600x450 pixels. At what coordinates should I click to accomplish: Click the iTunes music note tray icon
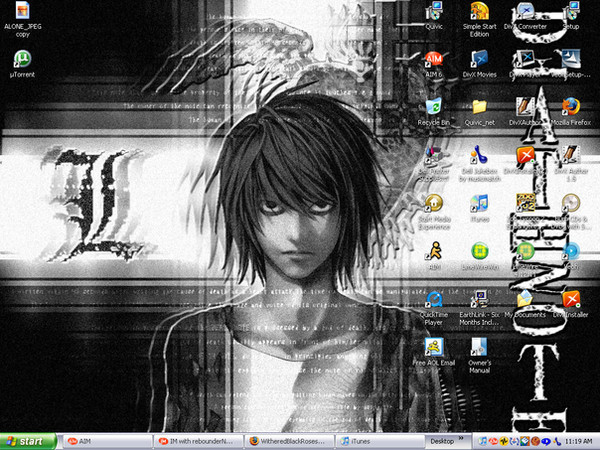coord(483,442)
